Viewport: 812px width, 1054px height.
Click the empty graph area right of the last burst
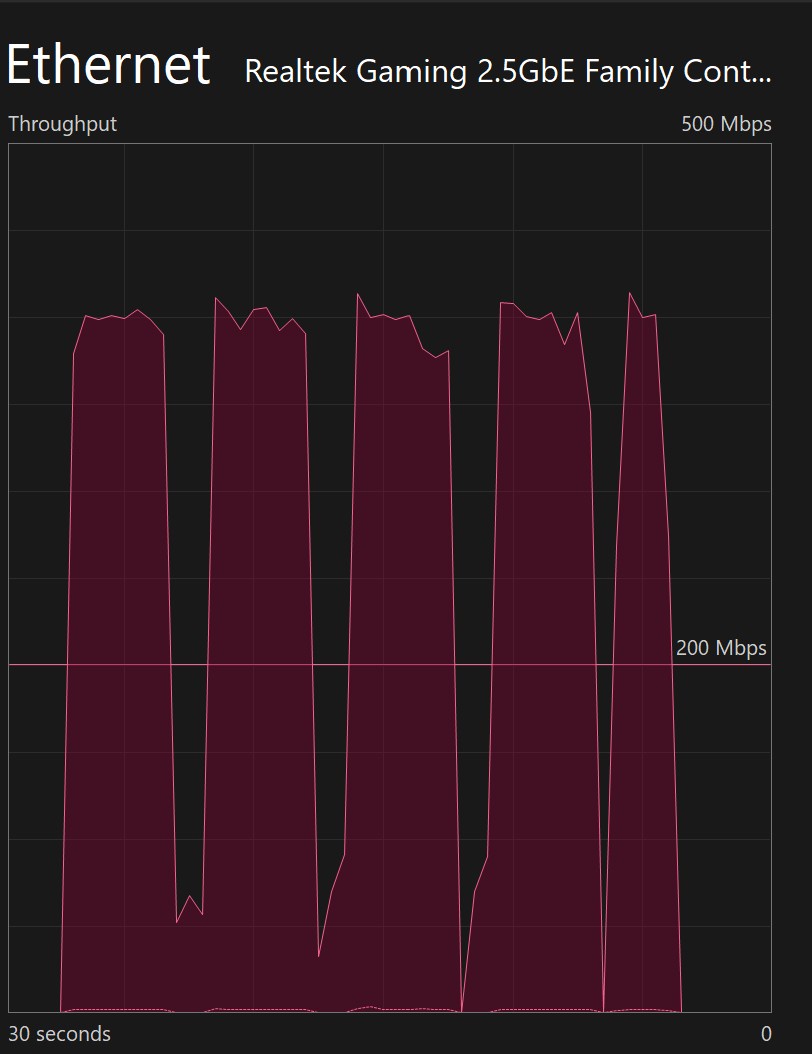point(727,850)
